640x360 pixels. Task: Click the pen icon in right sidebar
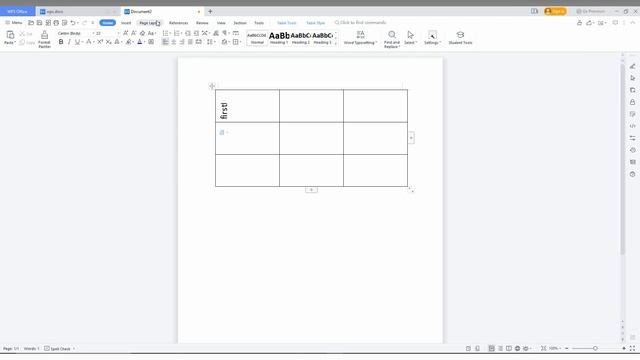633,66
